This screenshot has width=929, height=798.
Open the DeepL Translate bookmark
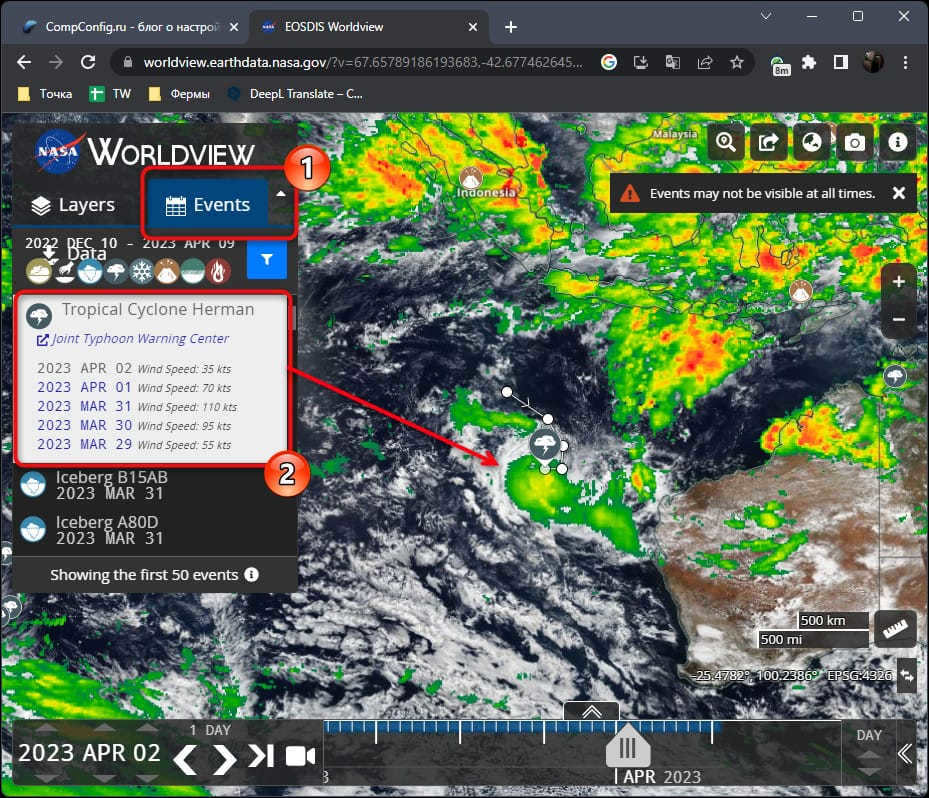tap(295, 94)
